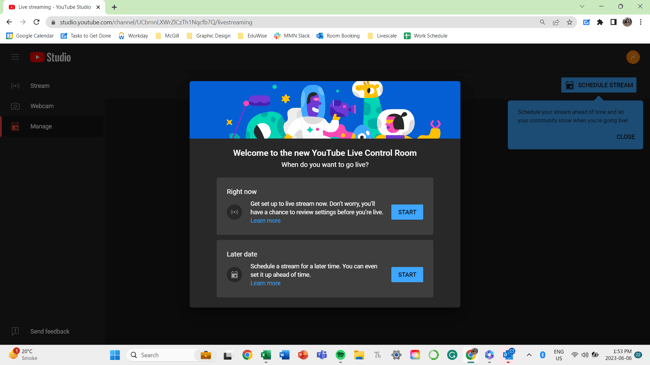This screenshot has height=365, width=650.
Task: Open Room Booking bookmark
Action: (338, 36)
